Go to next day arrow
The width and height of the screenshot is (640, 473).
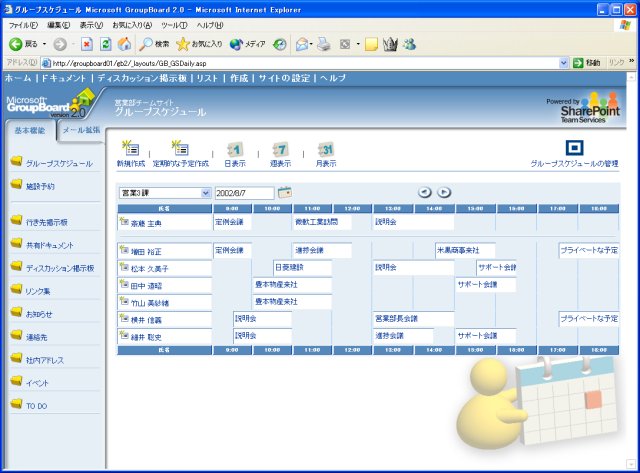point(444,192)
